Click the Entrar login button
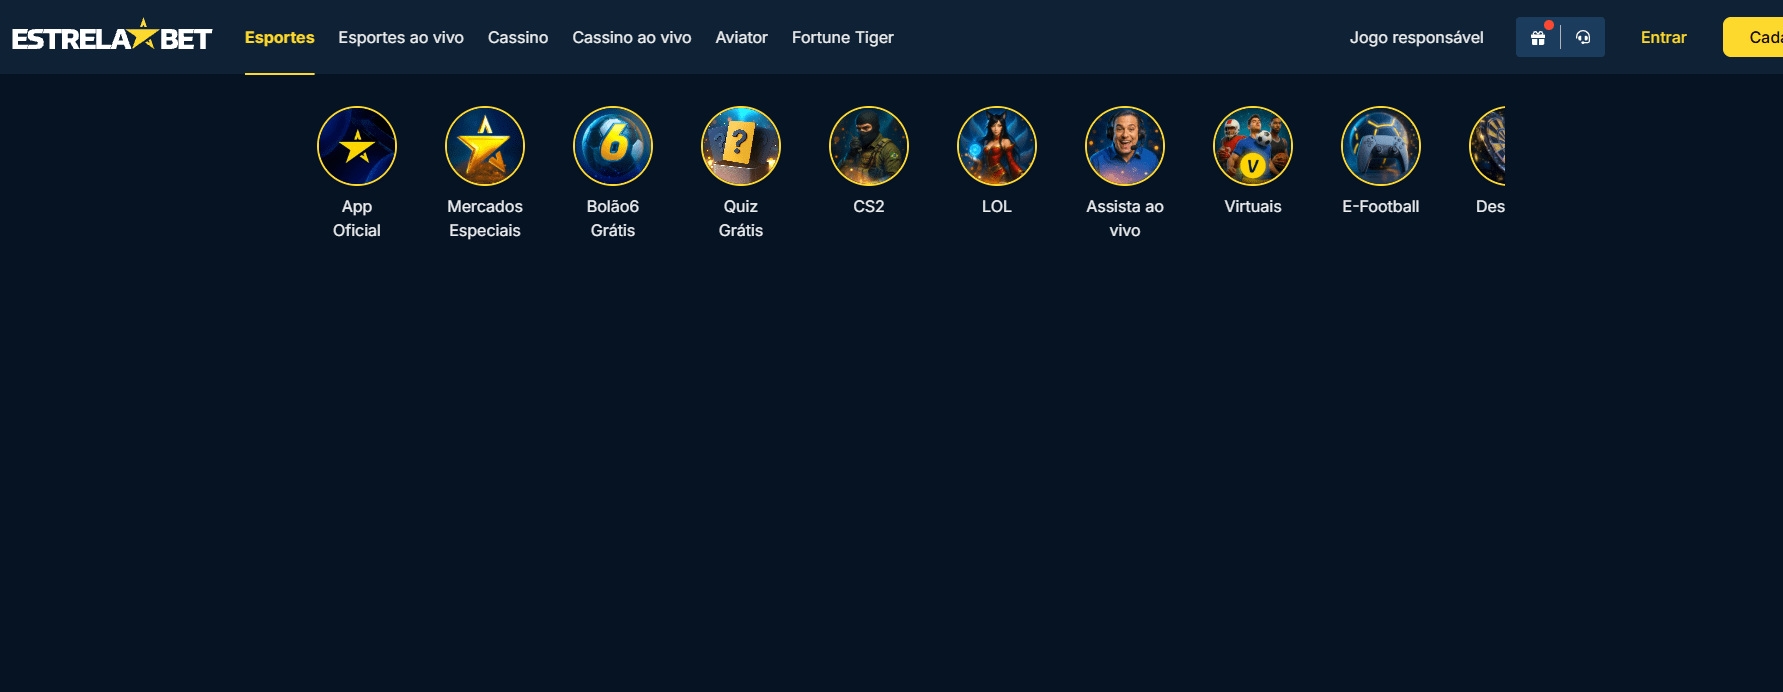The height and width of the screenshot is (692, 1783). click(1664, 37)
